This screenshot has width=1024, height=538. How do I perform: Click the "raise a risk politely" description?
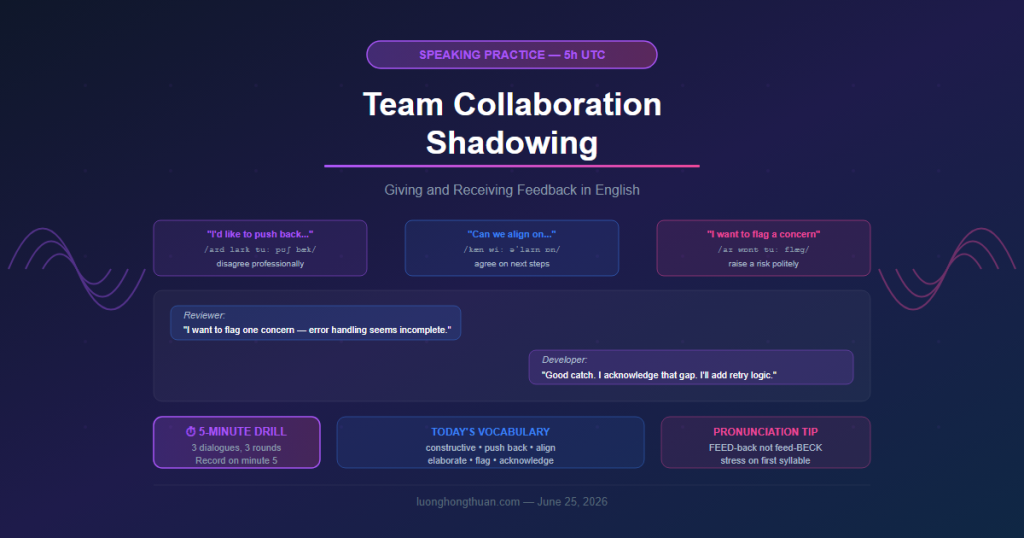pyautogui.click(x=763, y=264)
